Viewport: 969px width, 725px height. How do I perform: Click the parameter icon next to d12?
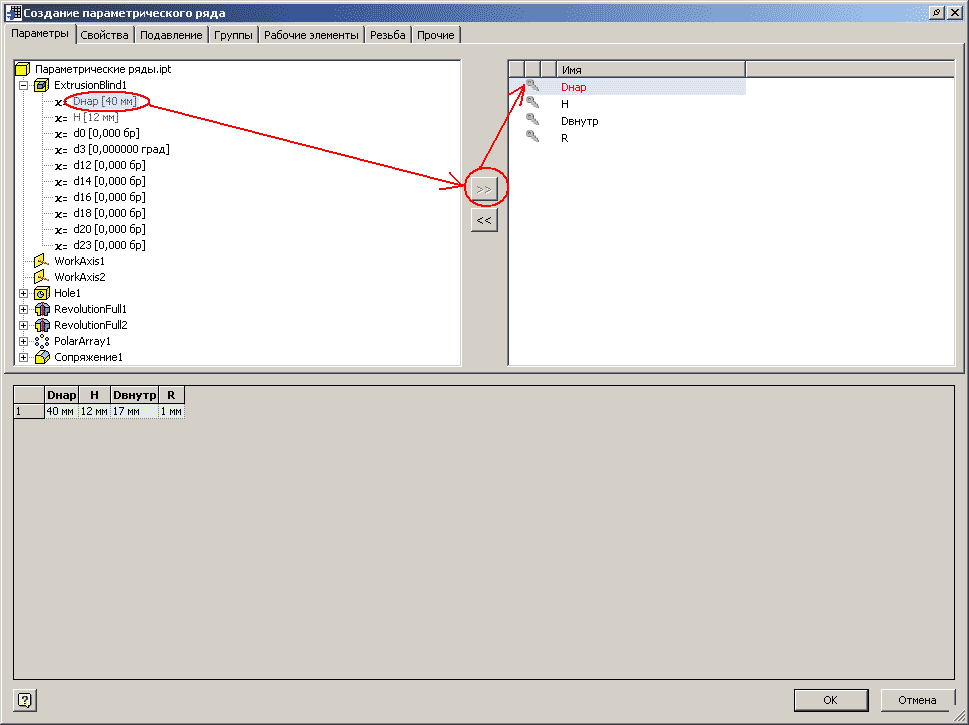[x=61, y=166]
